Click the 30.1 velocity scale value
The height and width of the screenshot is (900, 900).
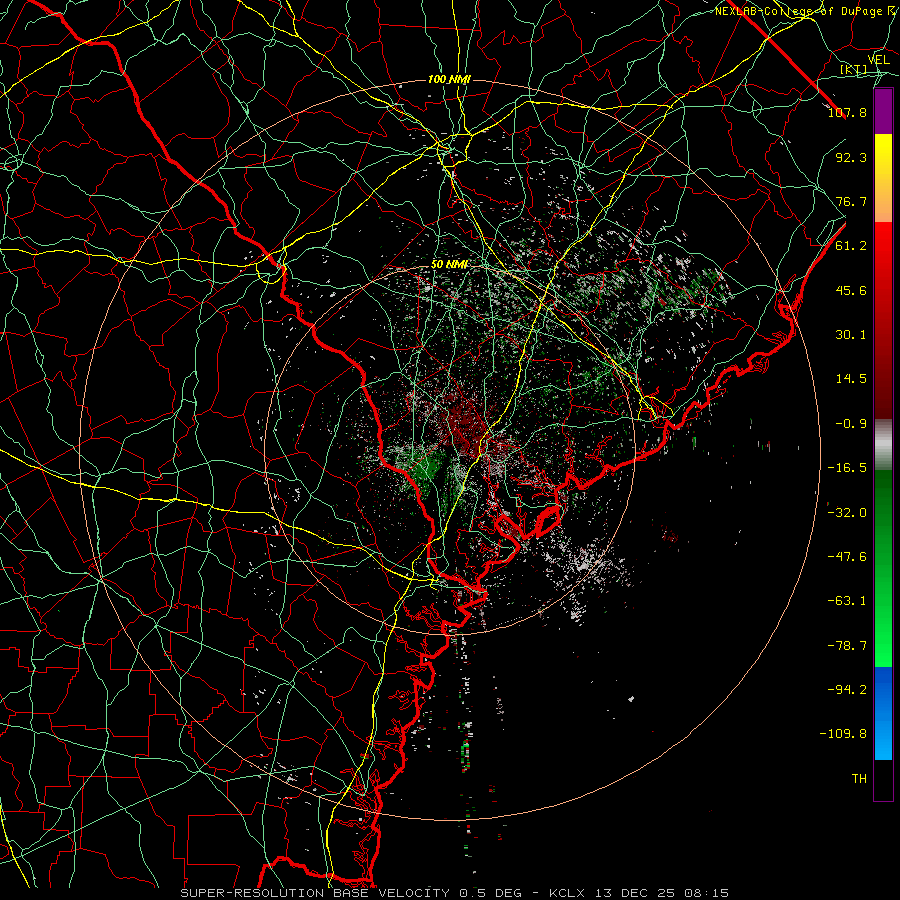(851, 335)
